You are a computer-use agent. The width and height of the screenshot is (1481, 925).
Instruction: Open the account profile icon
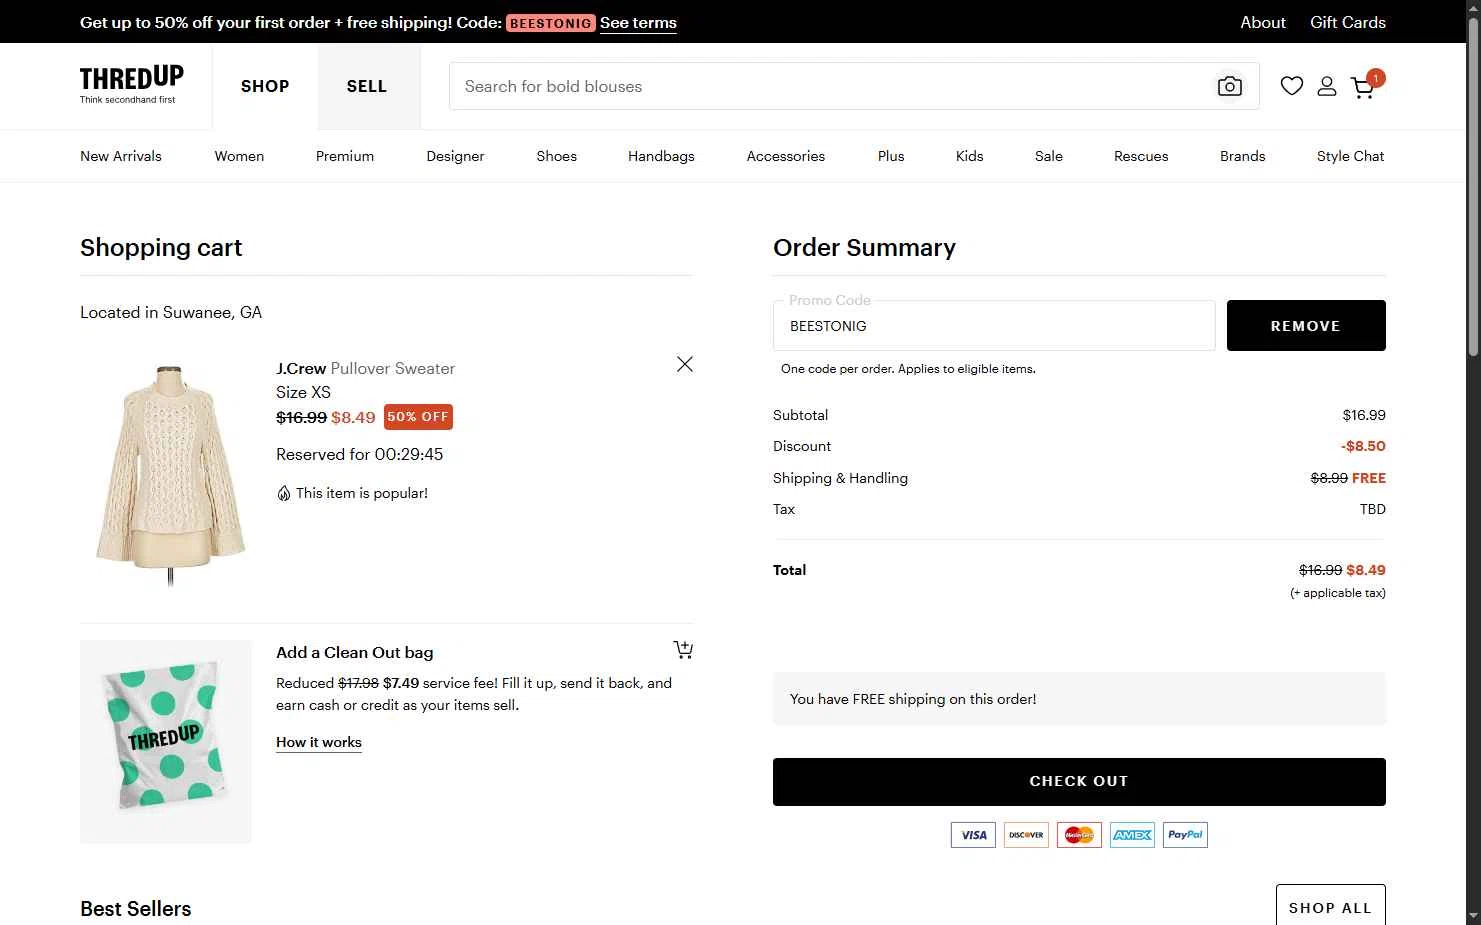(1327, 86)
